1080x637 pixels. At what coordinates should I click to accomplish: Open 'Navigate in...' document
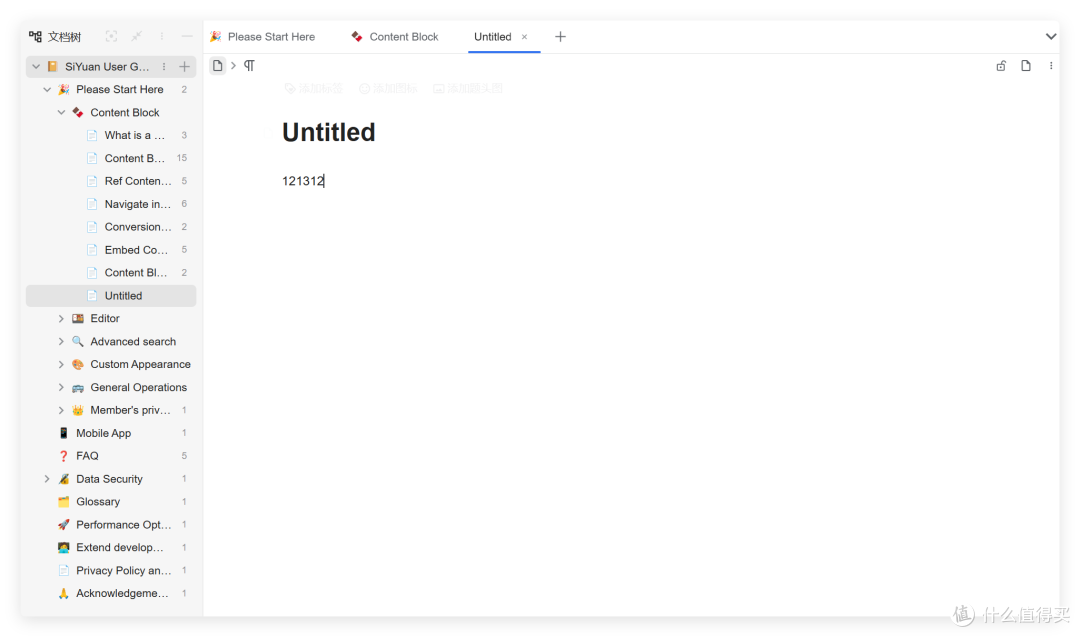tap(111, 205)
